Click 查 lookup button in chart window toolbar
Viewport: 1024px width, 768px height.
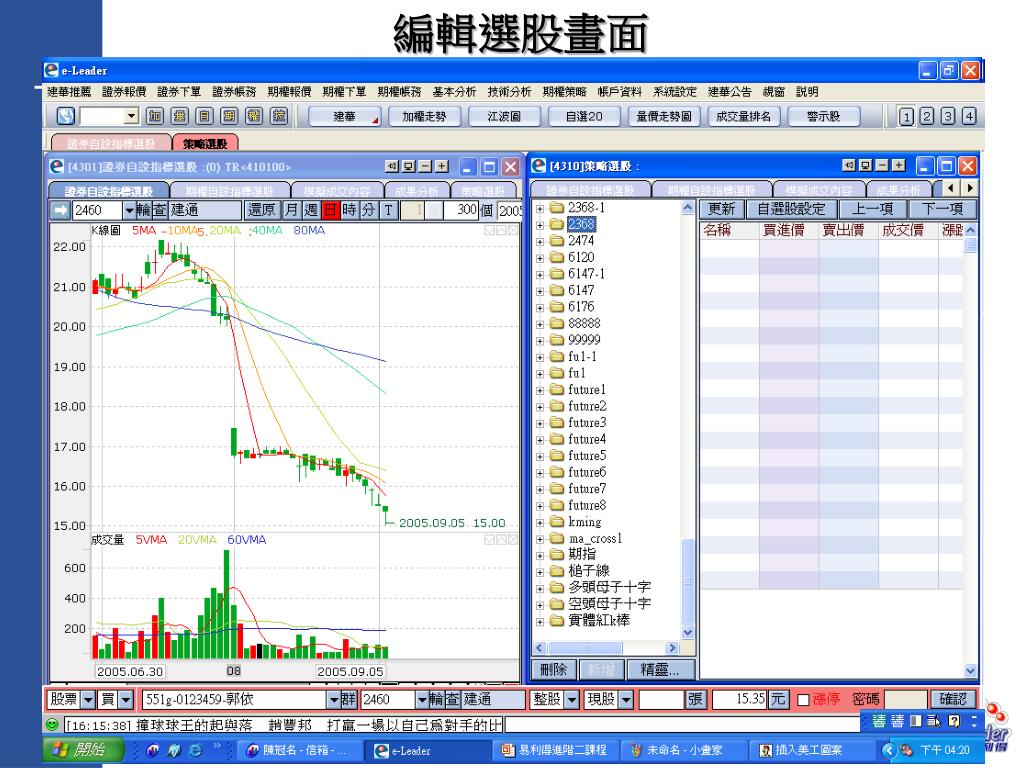pos(159,210)
